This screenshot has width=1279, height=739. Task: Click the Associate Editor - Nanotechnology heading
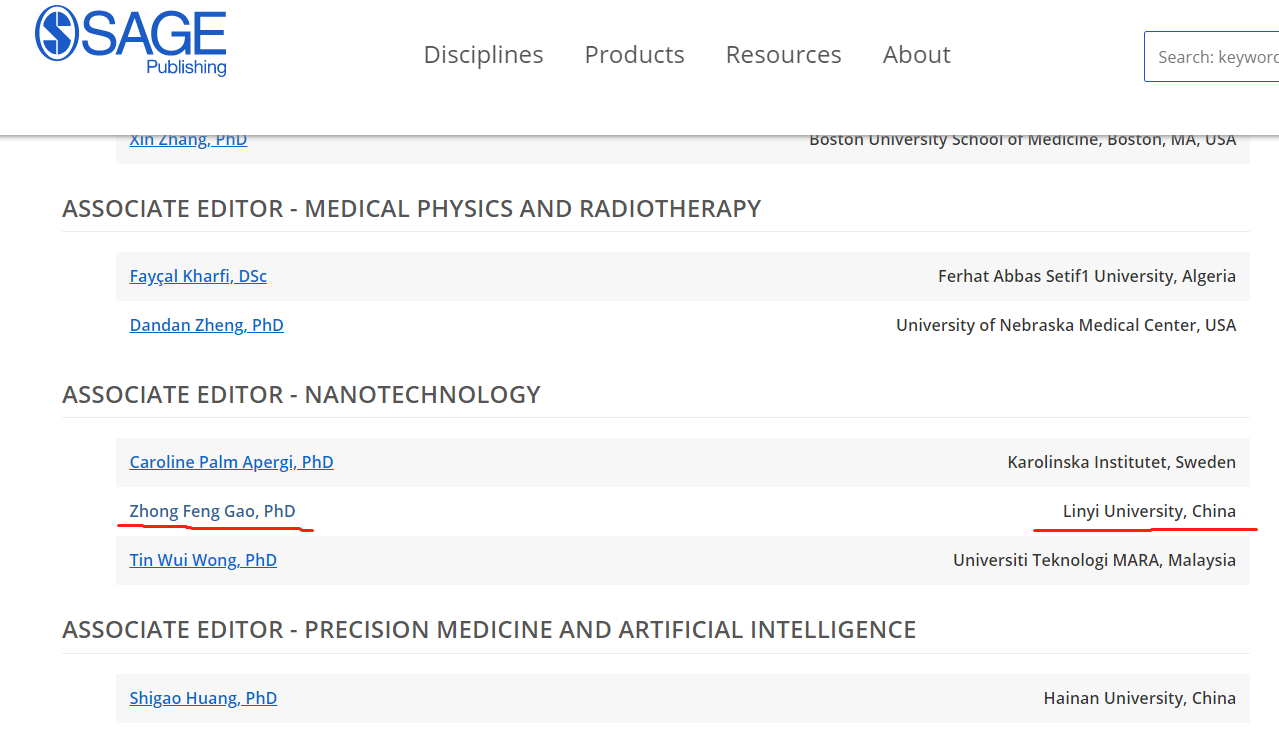tap(301, 395)
